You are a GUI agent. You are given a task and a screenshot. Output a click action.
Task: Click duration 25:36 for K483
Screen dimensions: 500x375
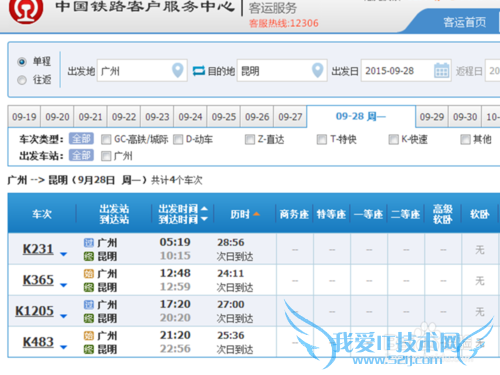click(x=231, y=335)
